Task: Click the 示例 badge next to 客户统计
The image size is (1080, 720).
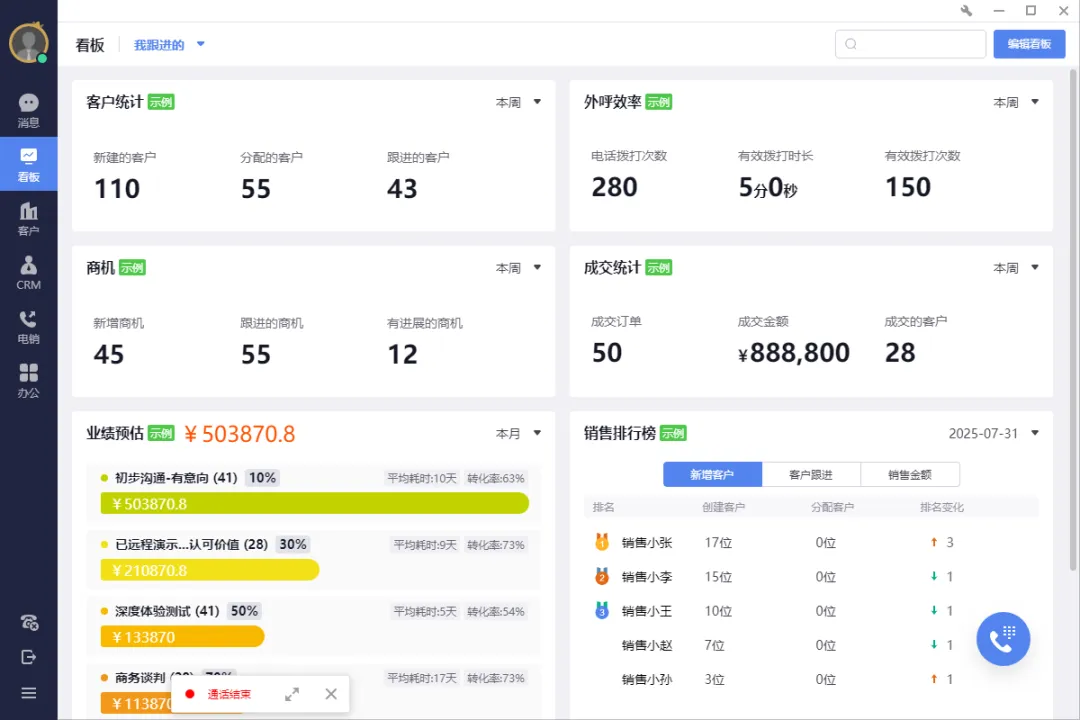Action: [x=161, y=102]
